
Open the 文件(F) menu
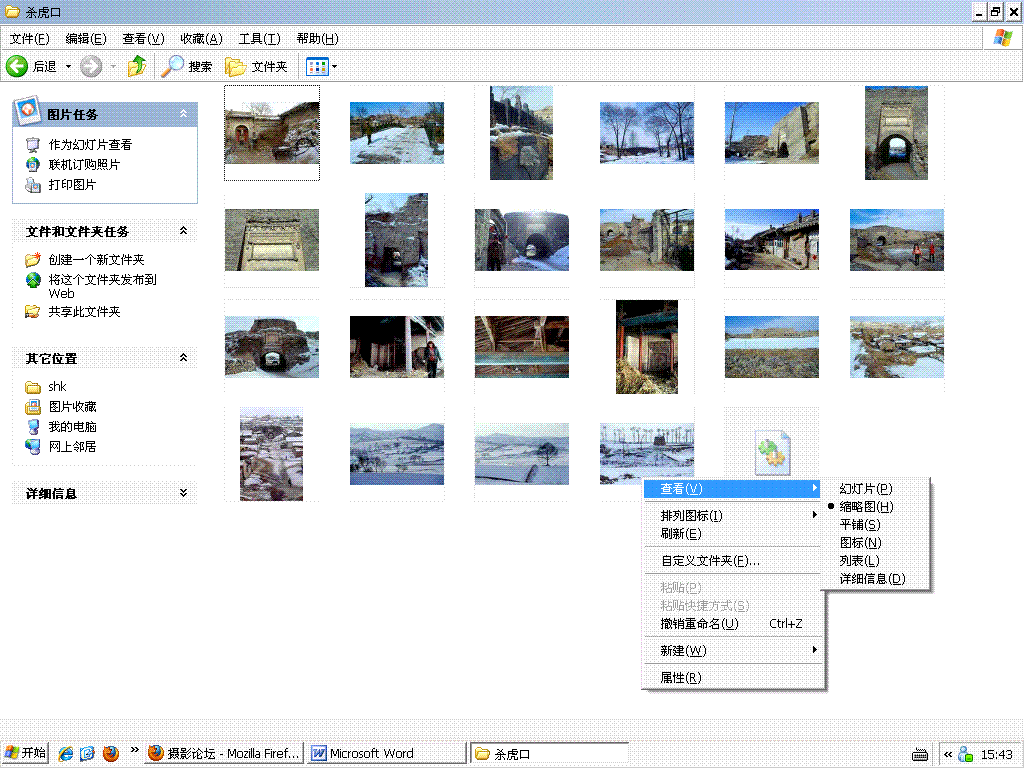[x=29, y=39]
